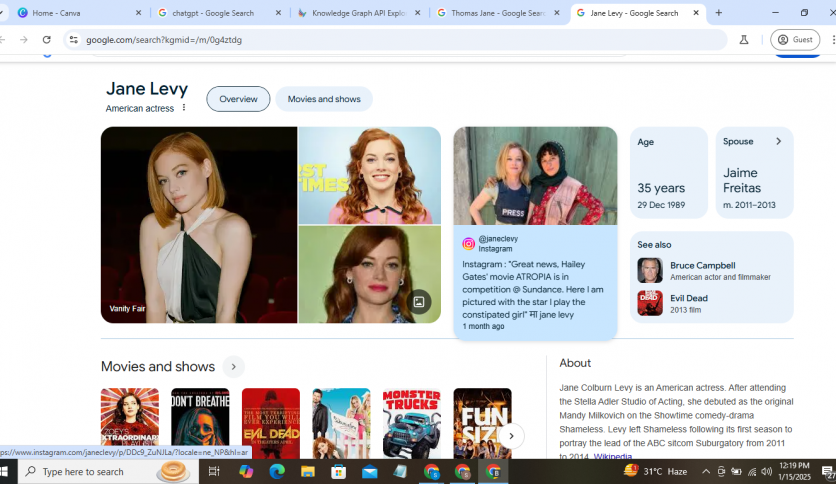
Task: Open the Wikipedia link in About
Action: click(613, 456)
